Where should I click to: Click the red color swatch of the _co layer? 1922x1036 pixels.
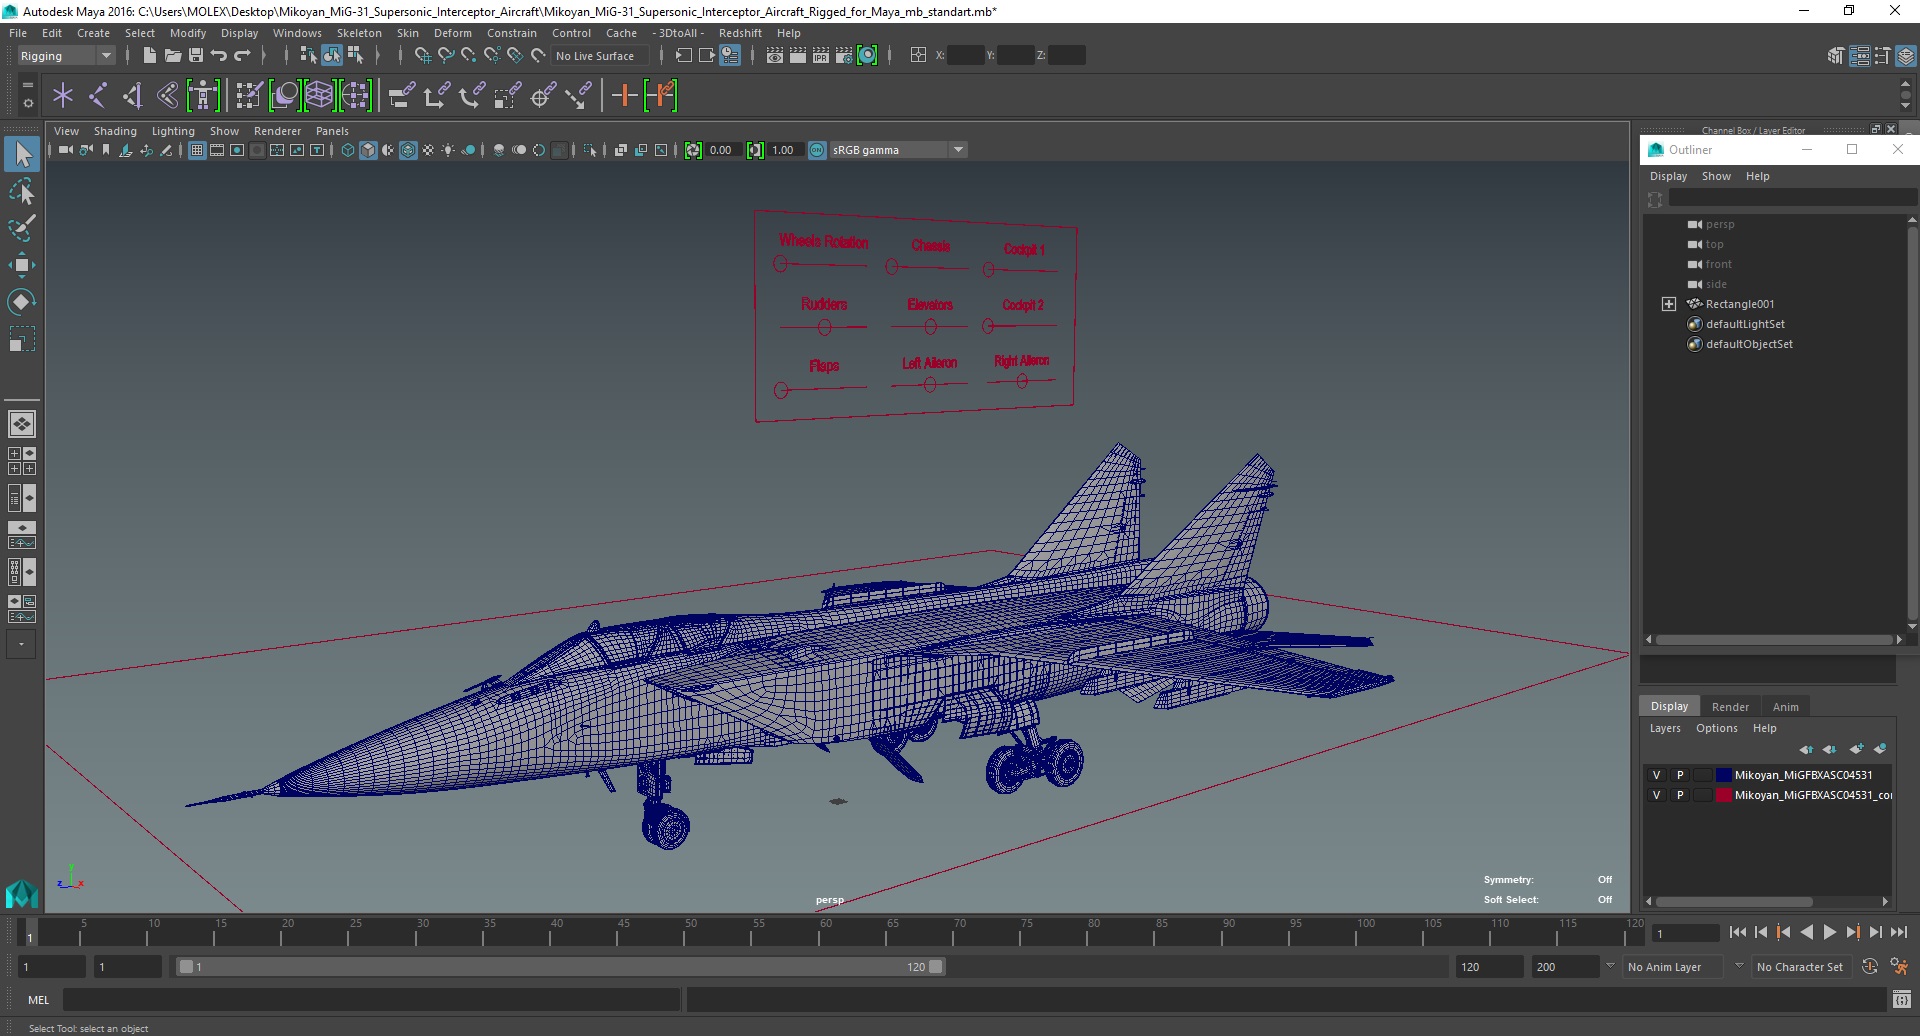[1723, 795]
